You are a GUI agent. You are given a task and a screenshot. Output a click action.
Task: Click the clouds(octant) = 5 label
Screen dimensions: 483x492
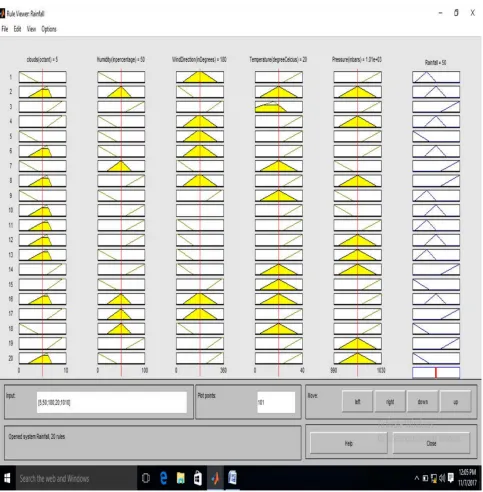[x=42, y=60]
